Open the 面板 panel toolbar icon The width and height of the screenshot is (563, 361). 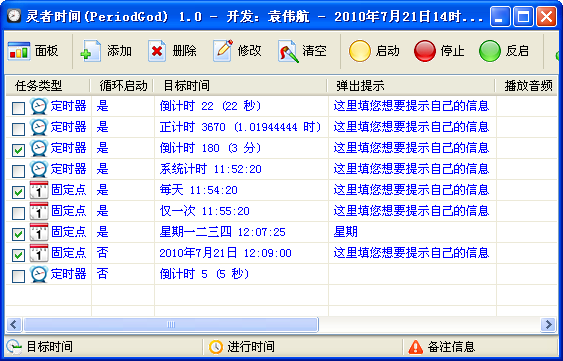point(19,51)
